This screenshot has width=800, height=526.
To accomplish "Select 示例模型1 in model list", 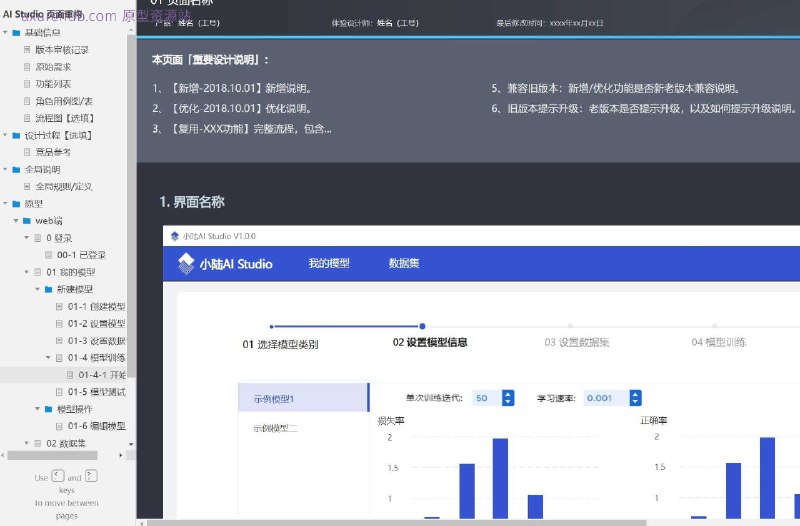I will click(x=304, y=398).
